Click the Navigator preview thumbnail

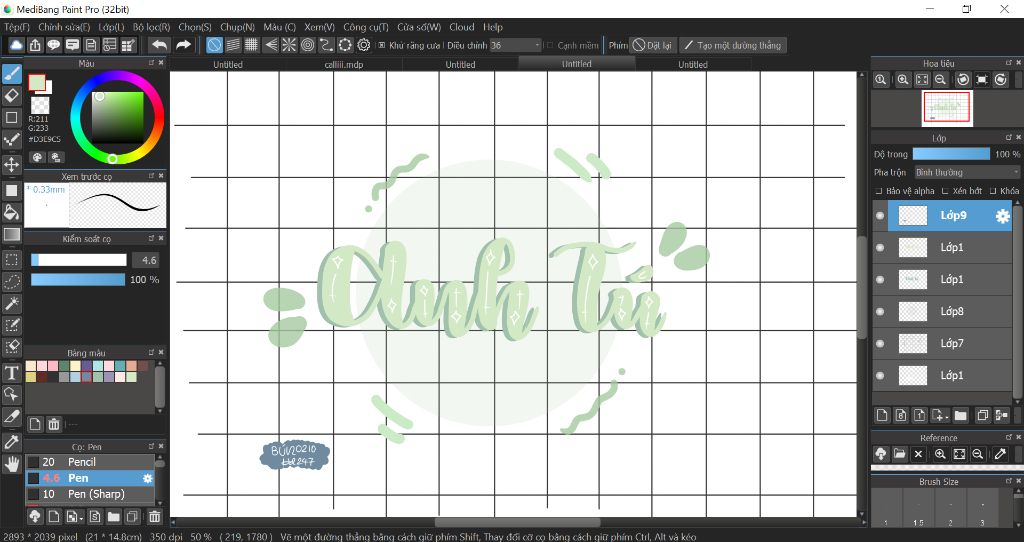(x=947, y=108)
